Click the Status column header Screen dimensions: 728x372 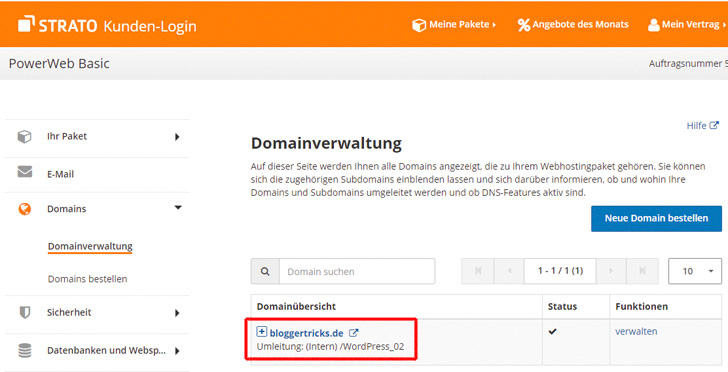[562, 307]
